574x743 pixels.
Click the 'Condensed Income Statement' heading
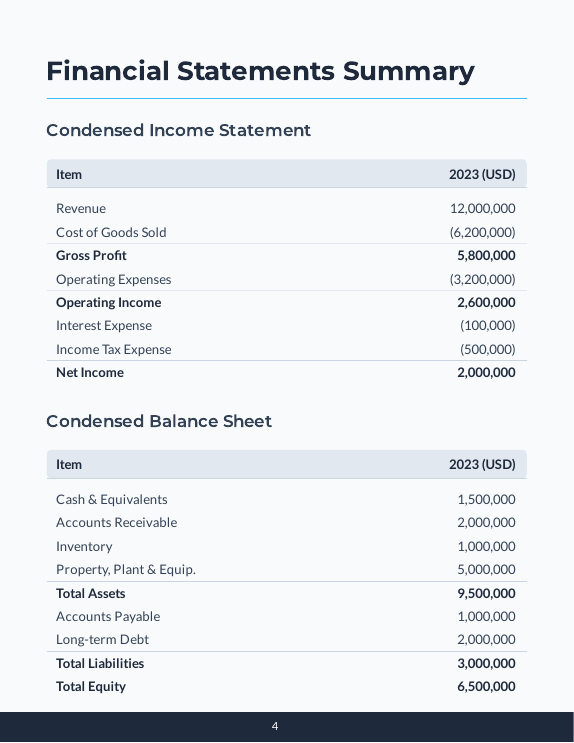click(x=178, y=130)
